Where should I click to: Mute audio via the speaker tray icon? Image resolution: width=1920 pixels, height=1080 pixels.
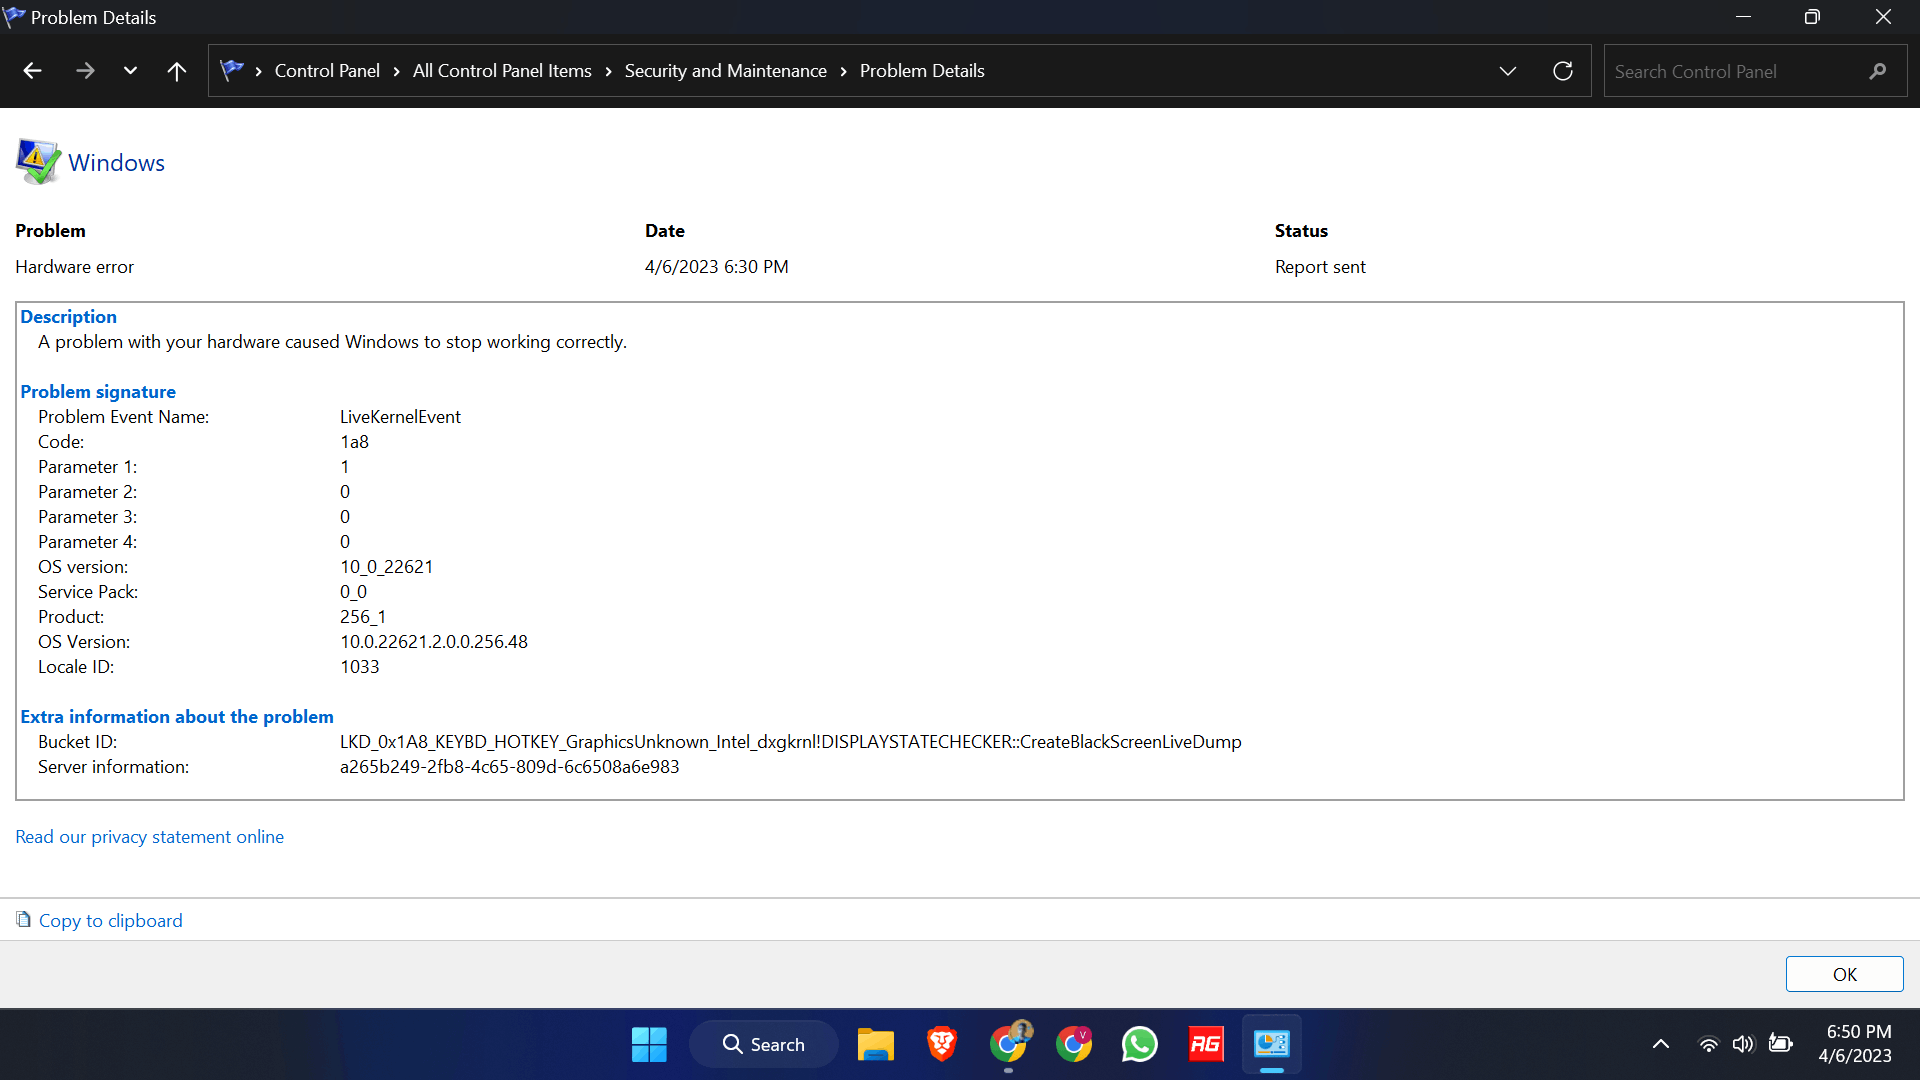(1744, 1043)
